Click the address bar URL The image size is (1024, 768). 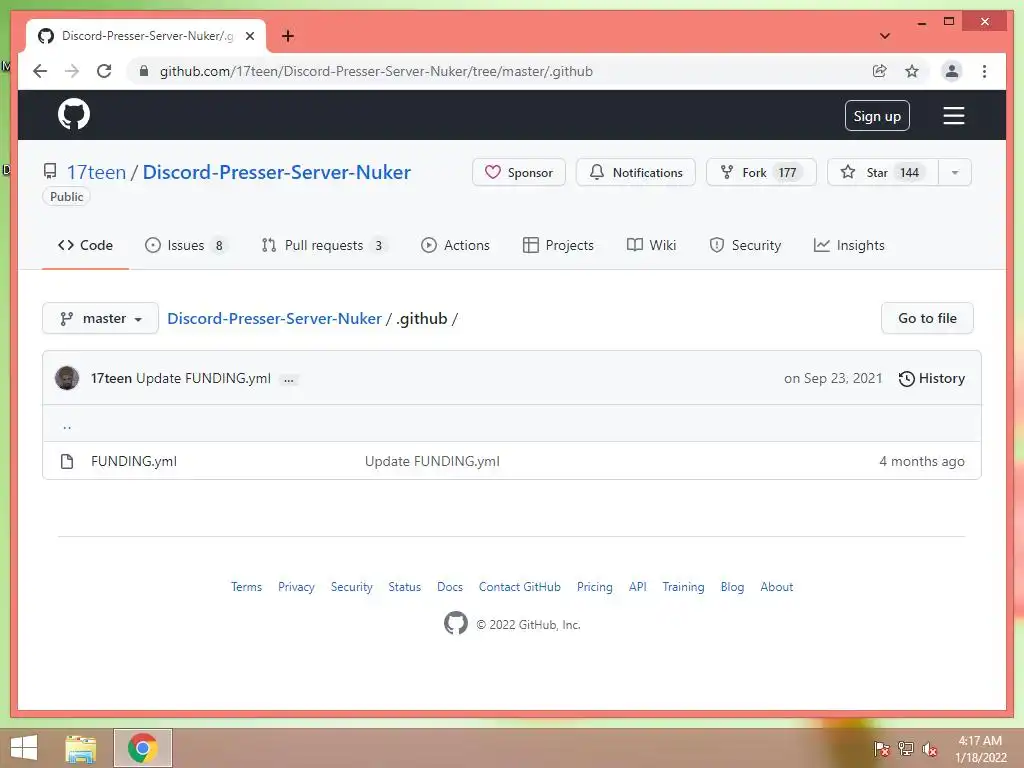pyautogui.click(x=376, y=71)
